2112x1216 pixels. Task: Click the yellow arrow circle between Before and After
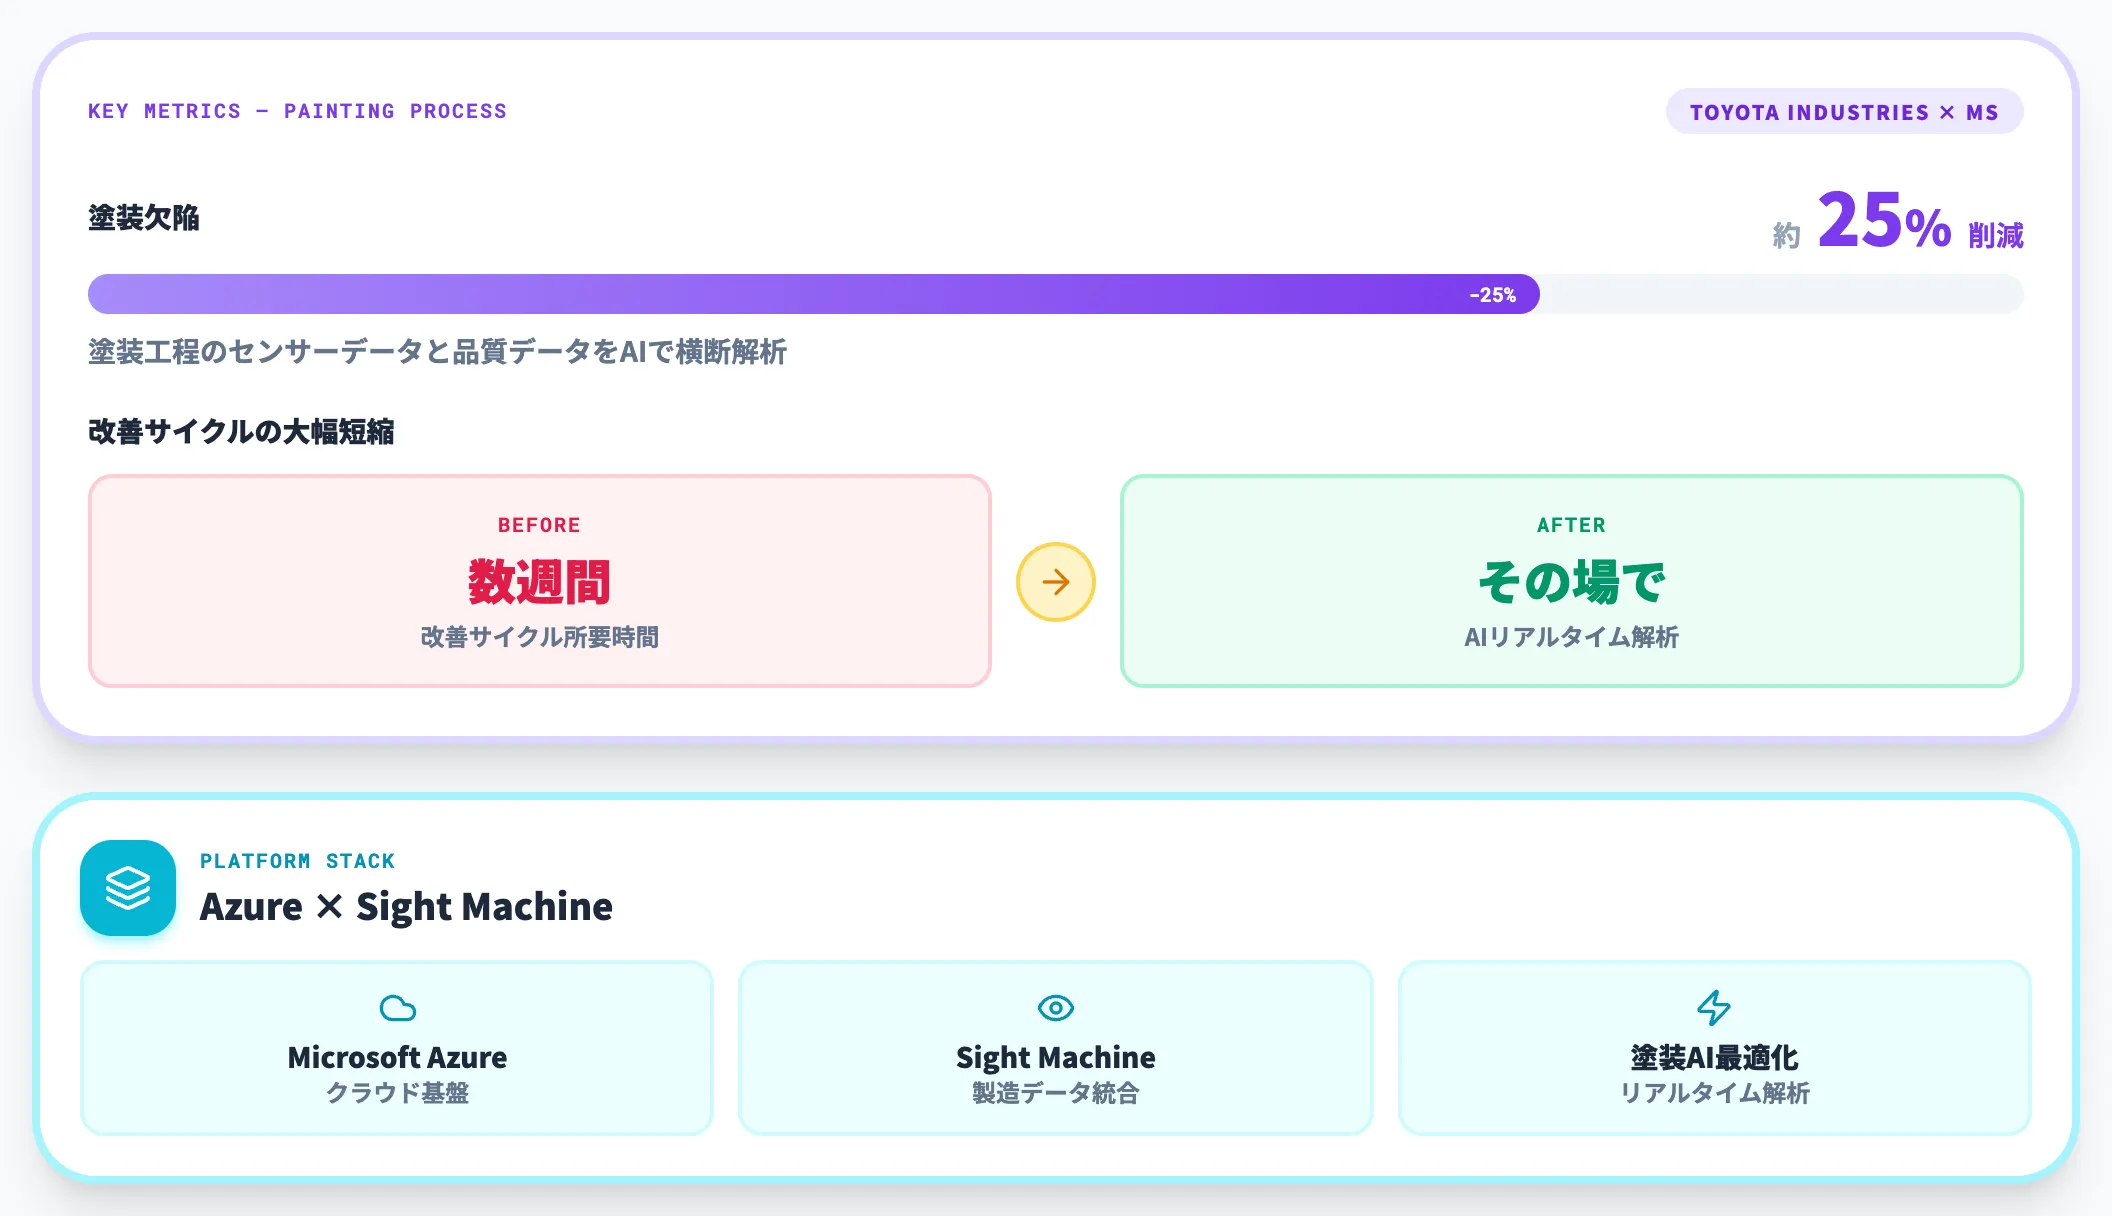pos(1056,582)
